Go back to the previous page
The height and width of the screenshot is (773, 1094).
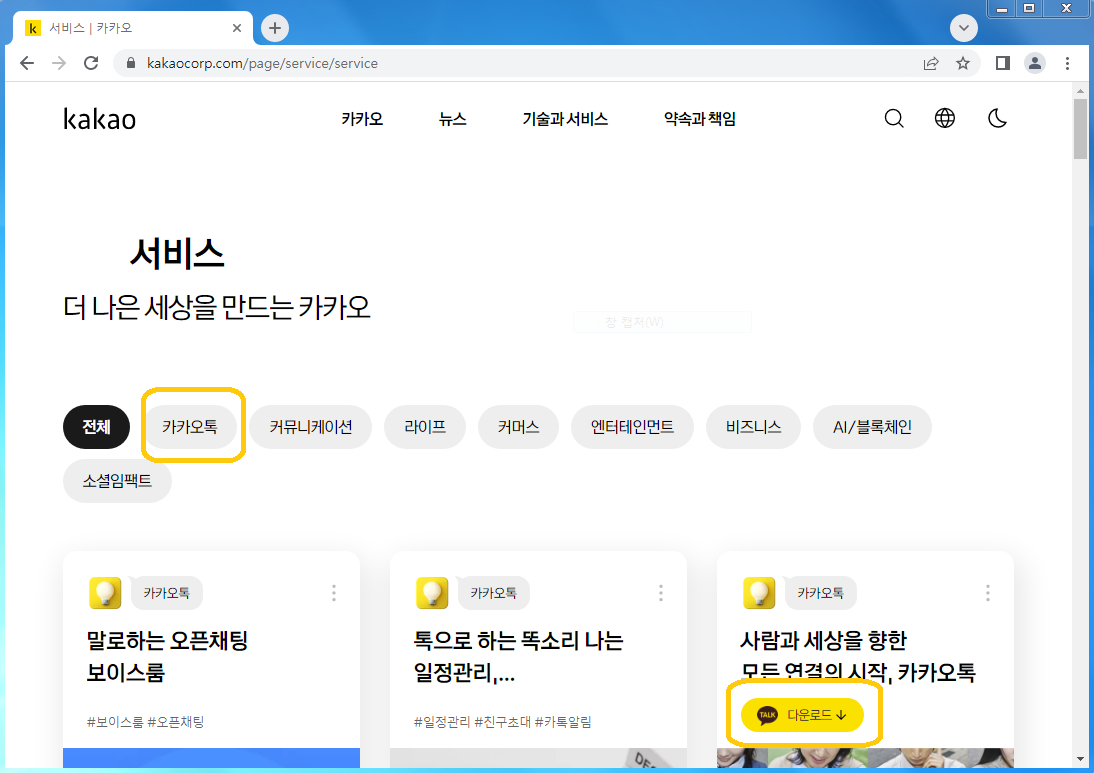(x=27, y=63)
